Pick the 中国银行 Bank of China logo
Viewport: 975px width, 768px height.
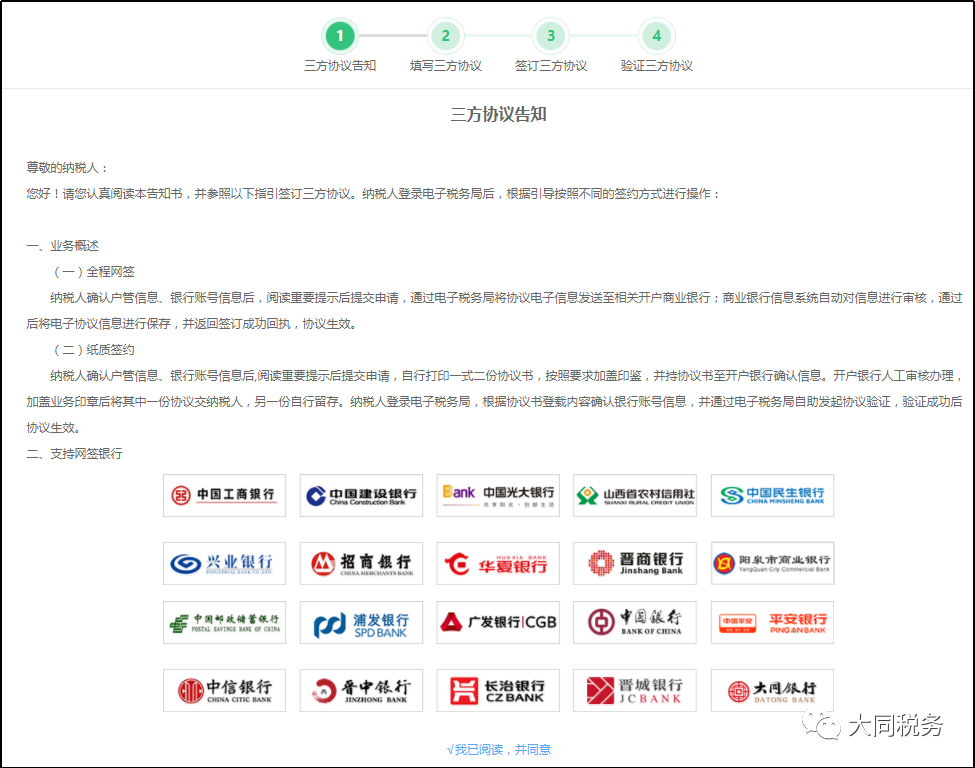[635, 622]
